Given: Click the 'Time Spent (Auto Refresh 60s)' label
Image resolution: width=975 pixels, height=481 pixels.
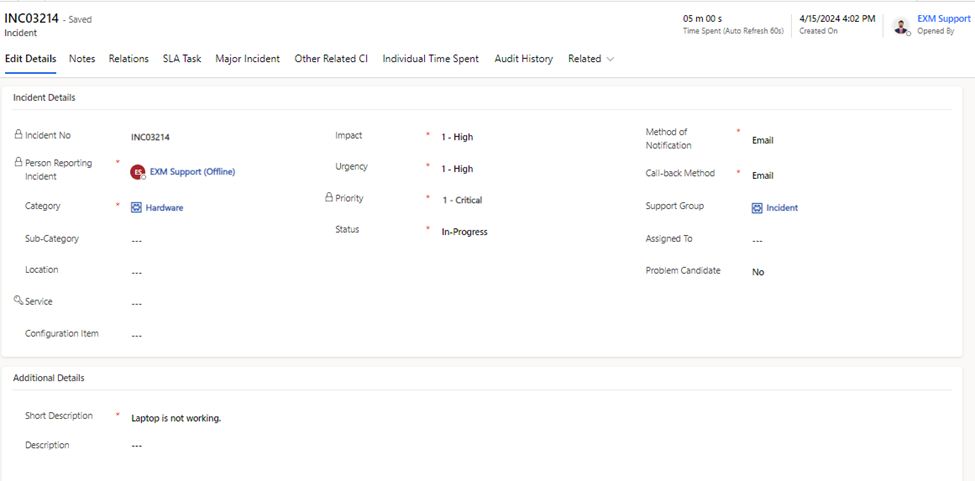Looking at the screenshot, I should [733, 31].
